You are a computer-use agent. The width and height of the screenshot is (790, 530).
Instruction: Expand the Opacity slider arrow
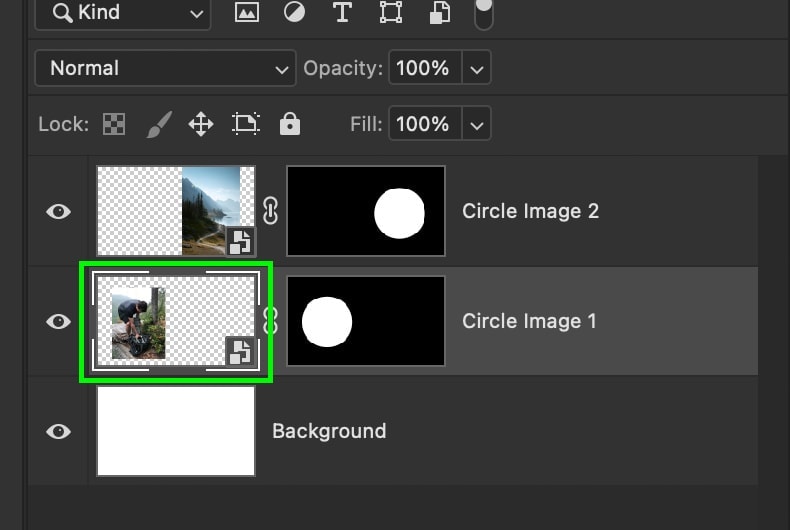[x=476, y=68]
